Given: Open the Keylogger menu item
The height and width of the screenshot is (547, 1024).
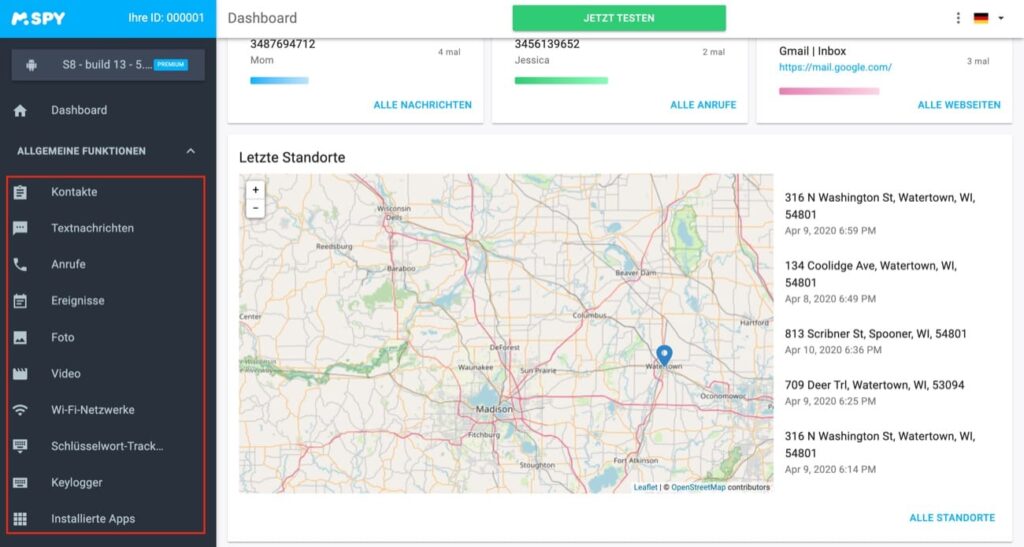Looking at the screenshot, I should 77,483.
